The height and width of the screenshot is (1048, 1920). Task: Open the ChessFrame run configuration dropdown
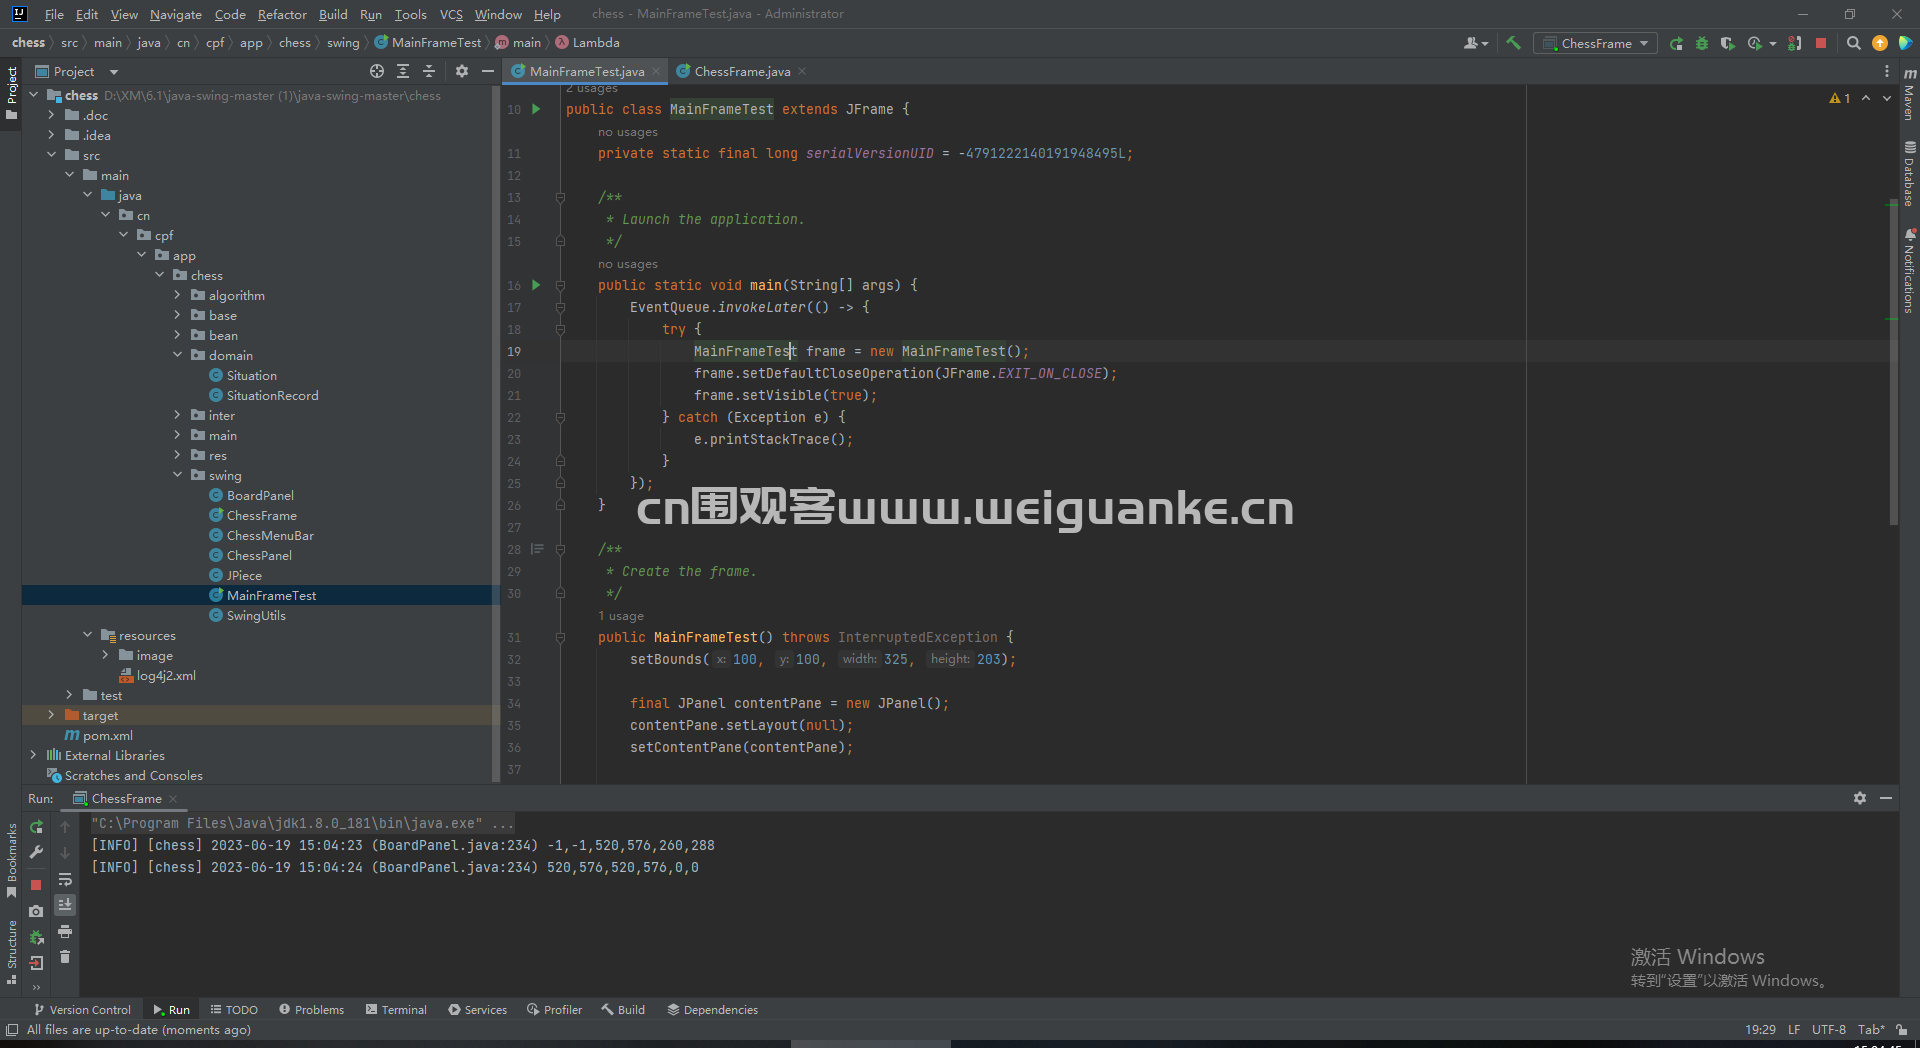point(1596,43)
